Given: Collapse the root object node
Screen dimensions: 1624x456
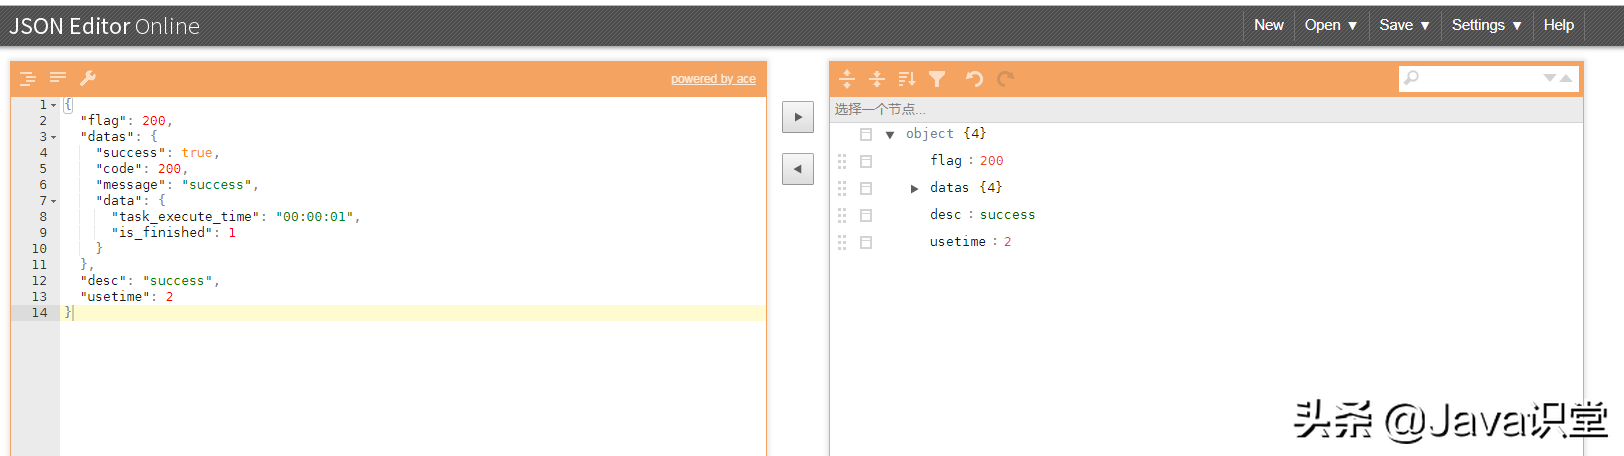Looking at the screenshot, I should pyautogui.click(x=889, y=135).
